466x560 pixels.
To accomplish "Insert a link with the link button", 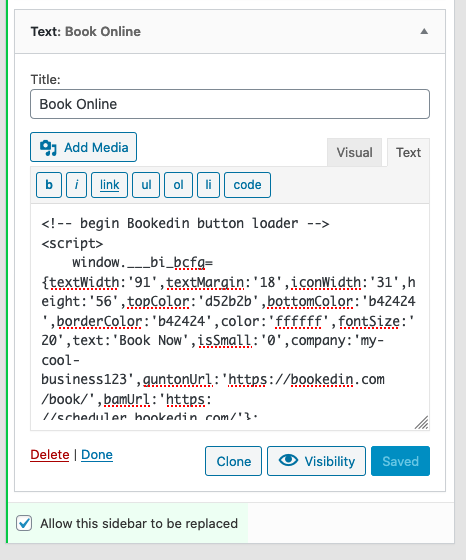I will coord(109,185).
